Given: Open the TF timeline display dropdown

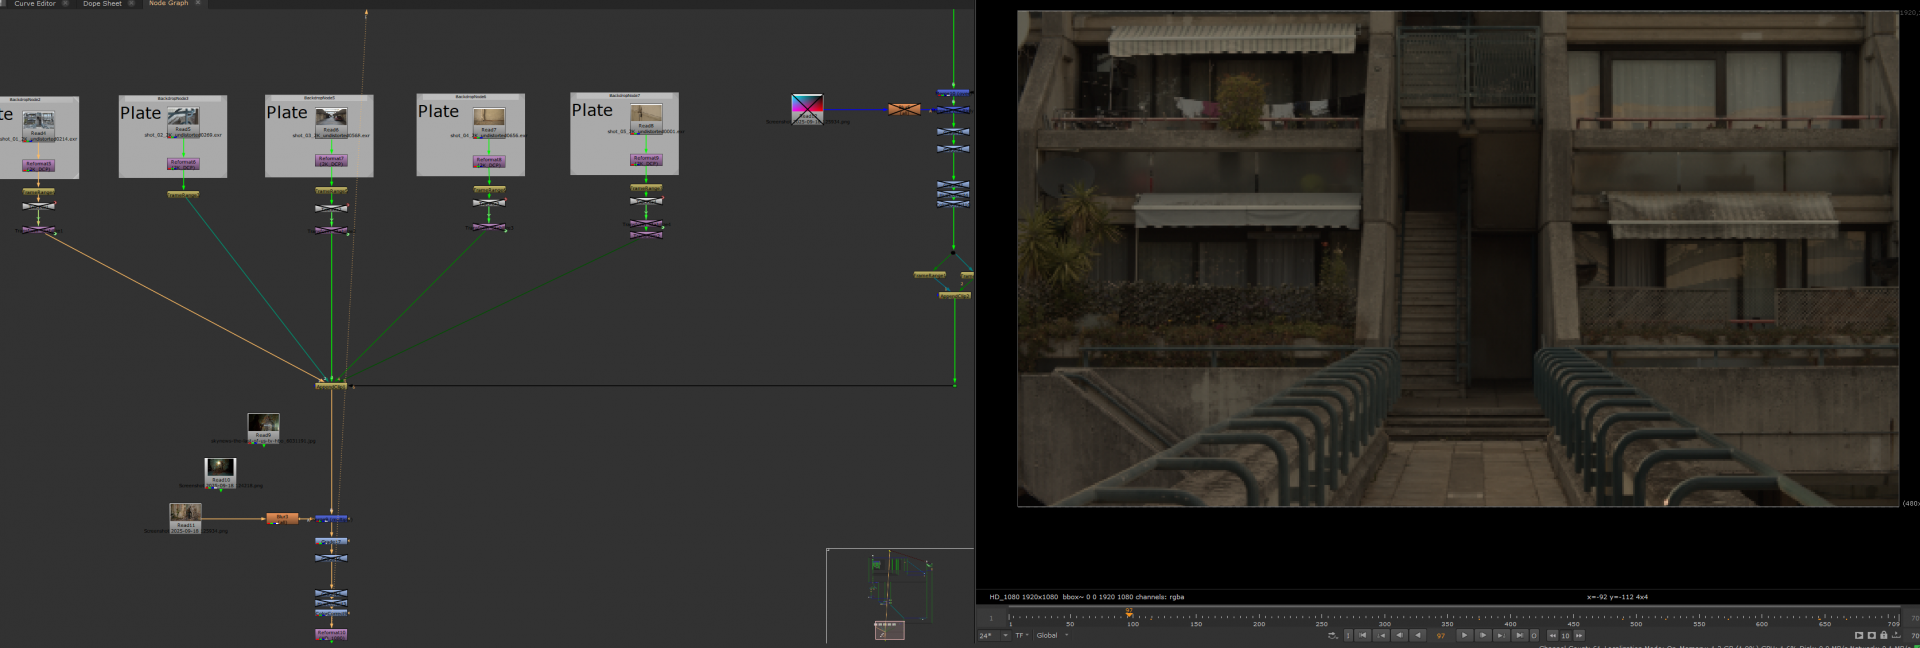Looking at the screenshot, I should tap(1022, 635).
